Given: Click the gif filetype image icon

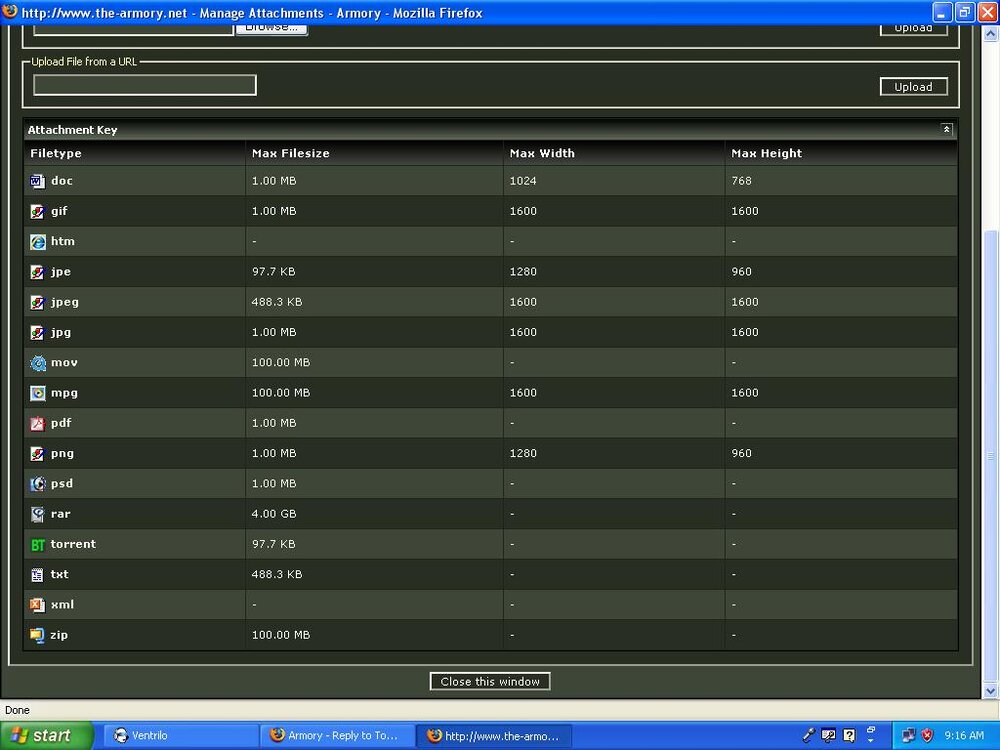Looking at the screenshot, I should (x=38, y=212).
